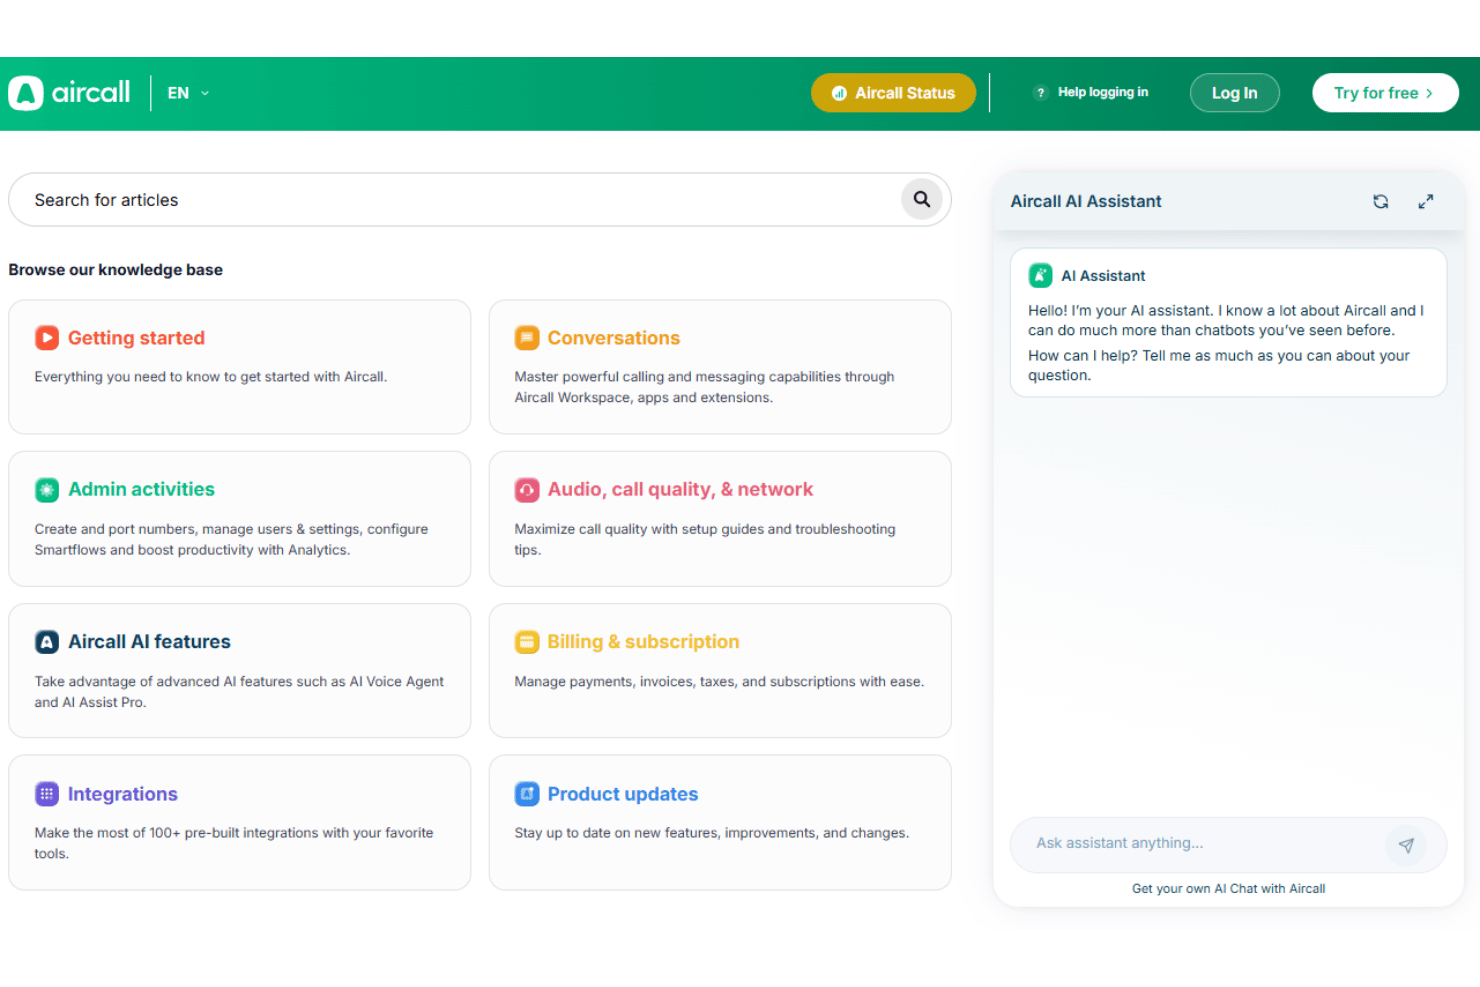
Task: Click the Aircall logo icon
Action: [x=26, y=93]
